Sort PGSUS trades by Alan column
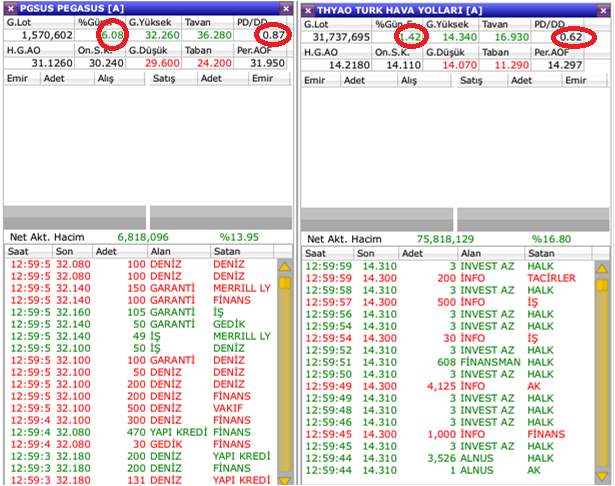 (179, 251)
